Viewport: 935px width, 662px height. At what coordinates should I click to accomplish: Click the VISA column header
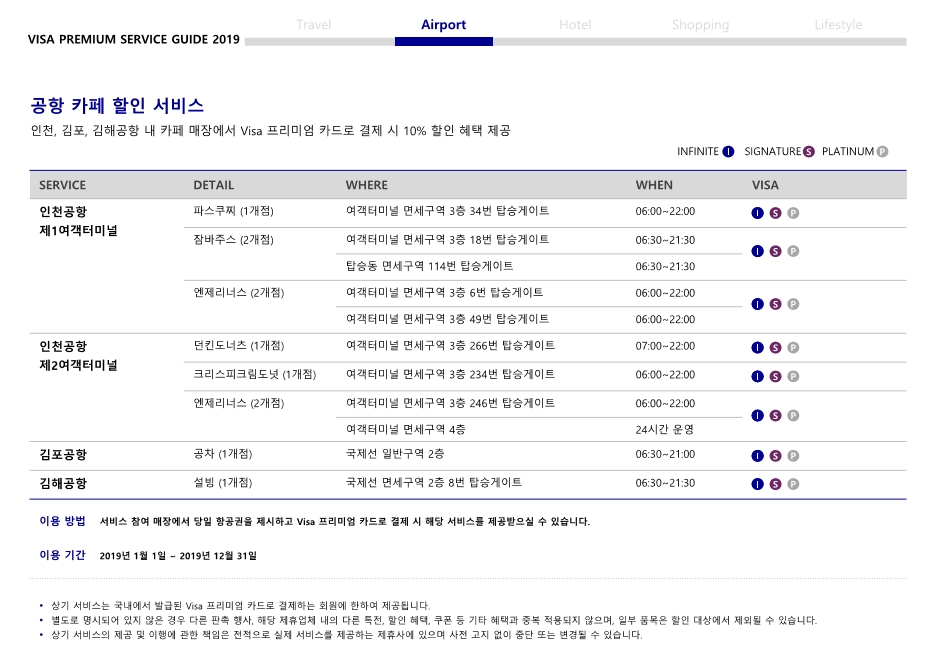pyautogui.click(x=765, y=185)
